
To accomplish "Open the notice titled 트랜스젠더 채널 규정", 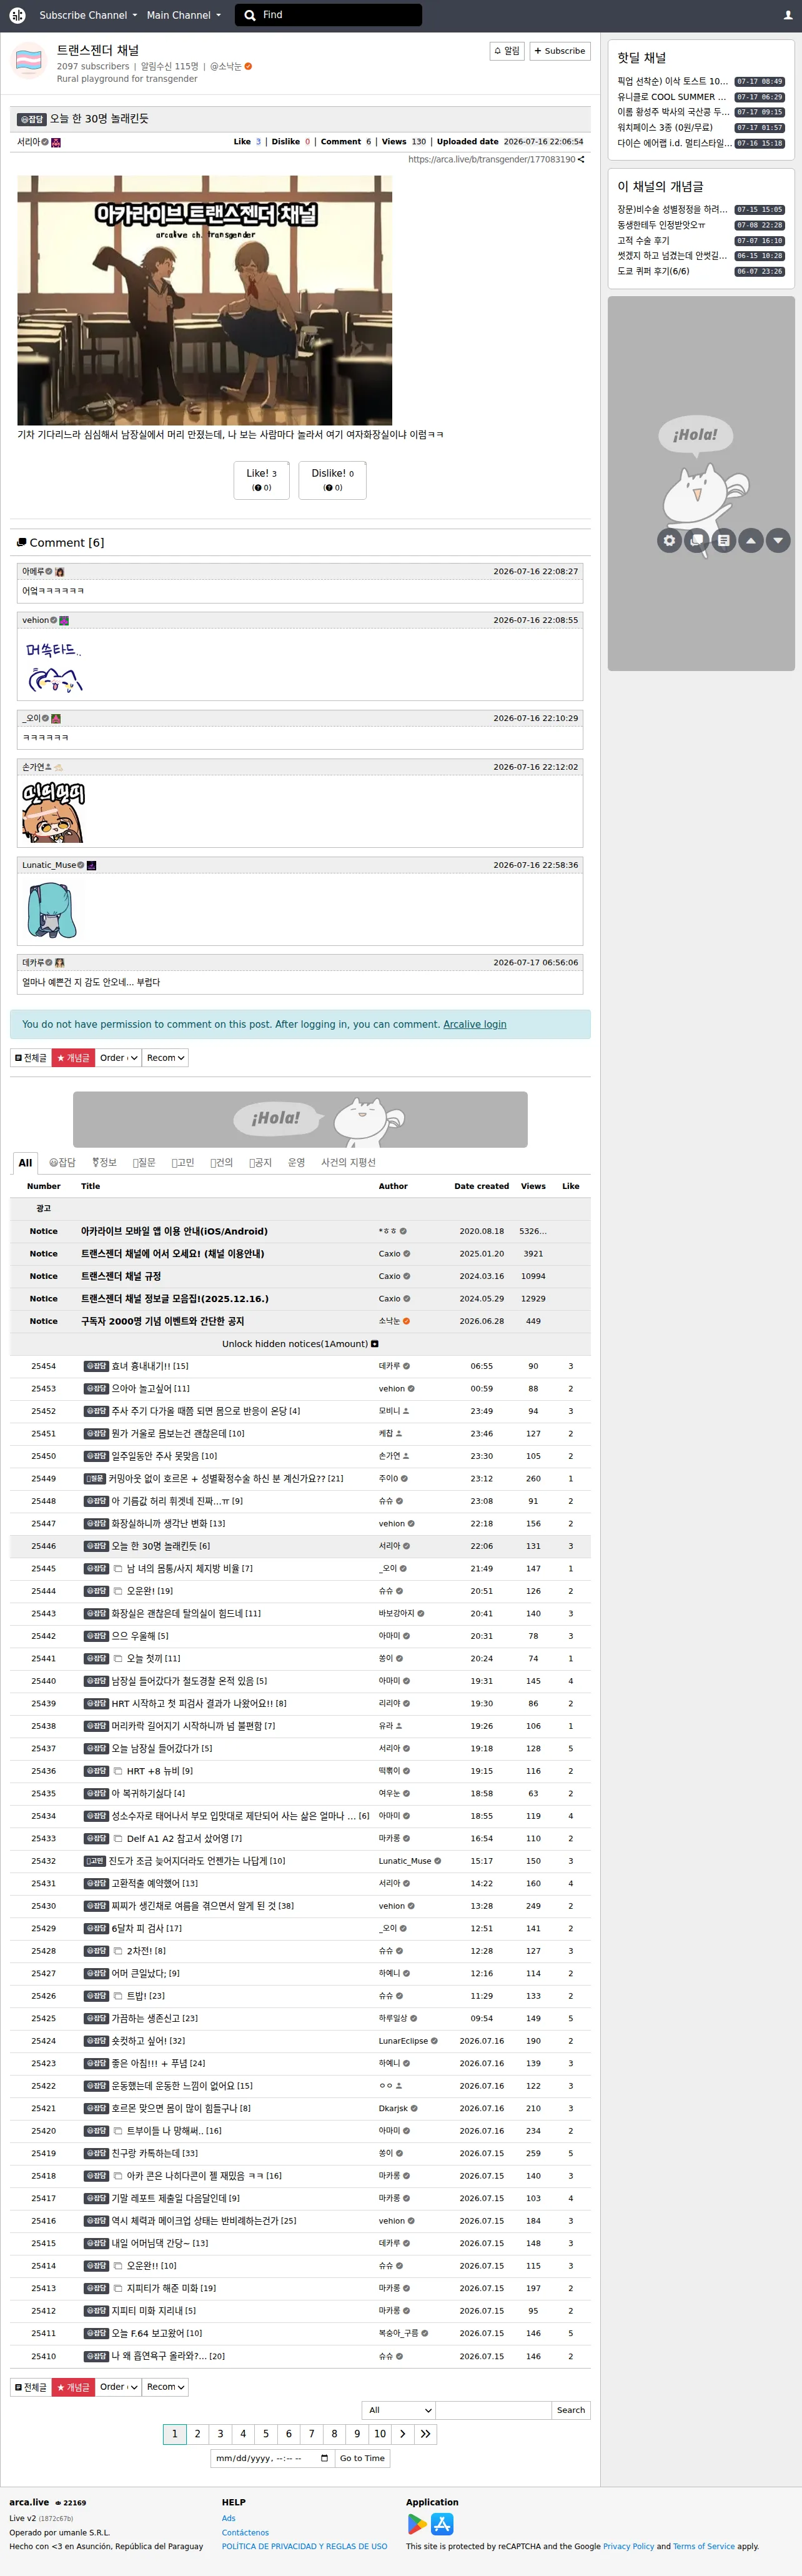I will [x=121, y=1276].
